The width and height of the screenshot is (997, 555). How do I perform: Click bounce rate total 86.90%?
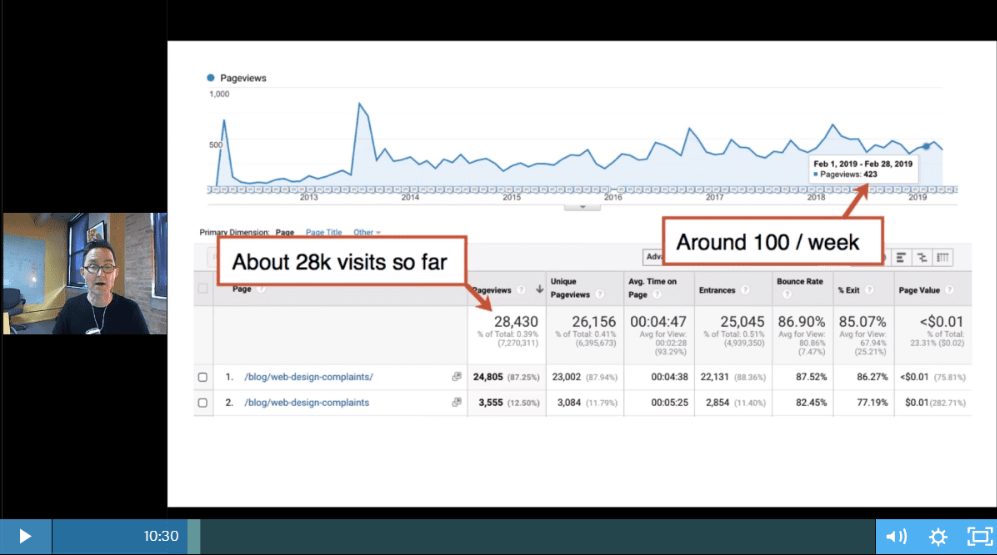(801, 322)
